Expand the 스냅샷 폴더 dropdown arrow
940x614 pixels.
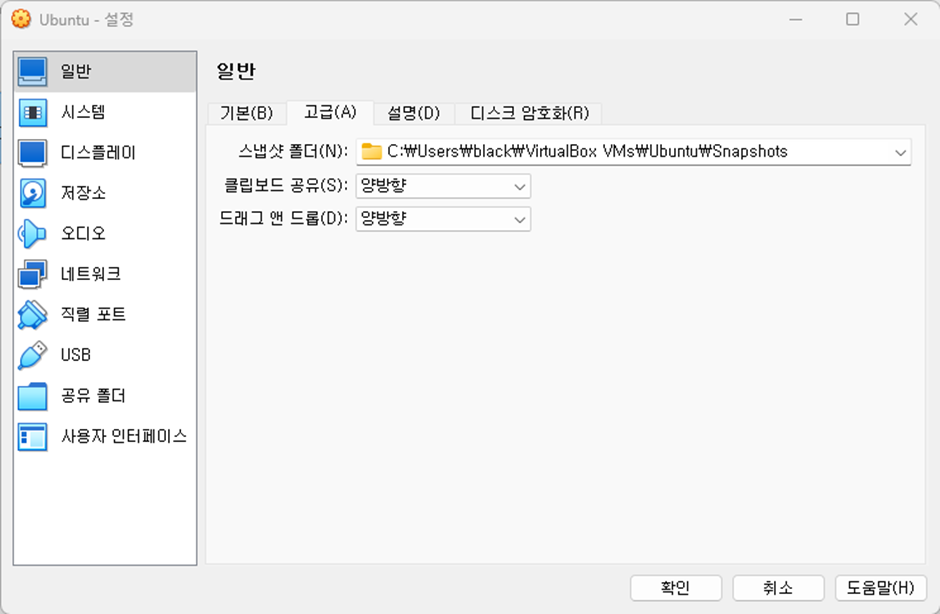[x=900, y=152]
